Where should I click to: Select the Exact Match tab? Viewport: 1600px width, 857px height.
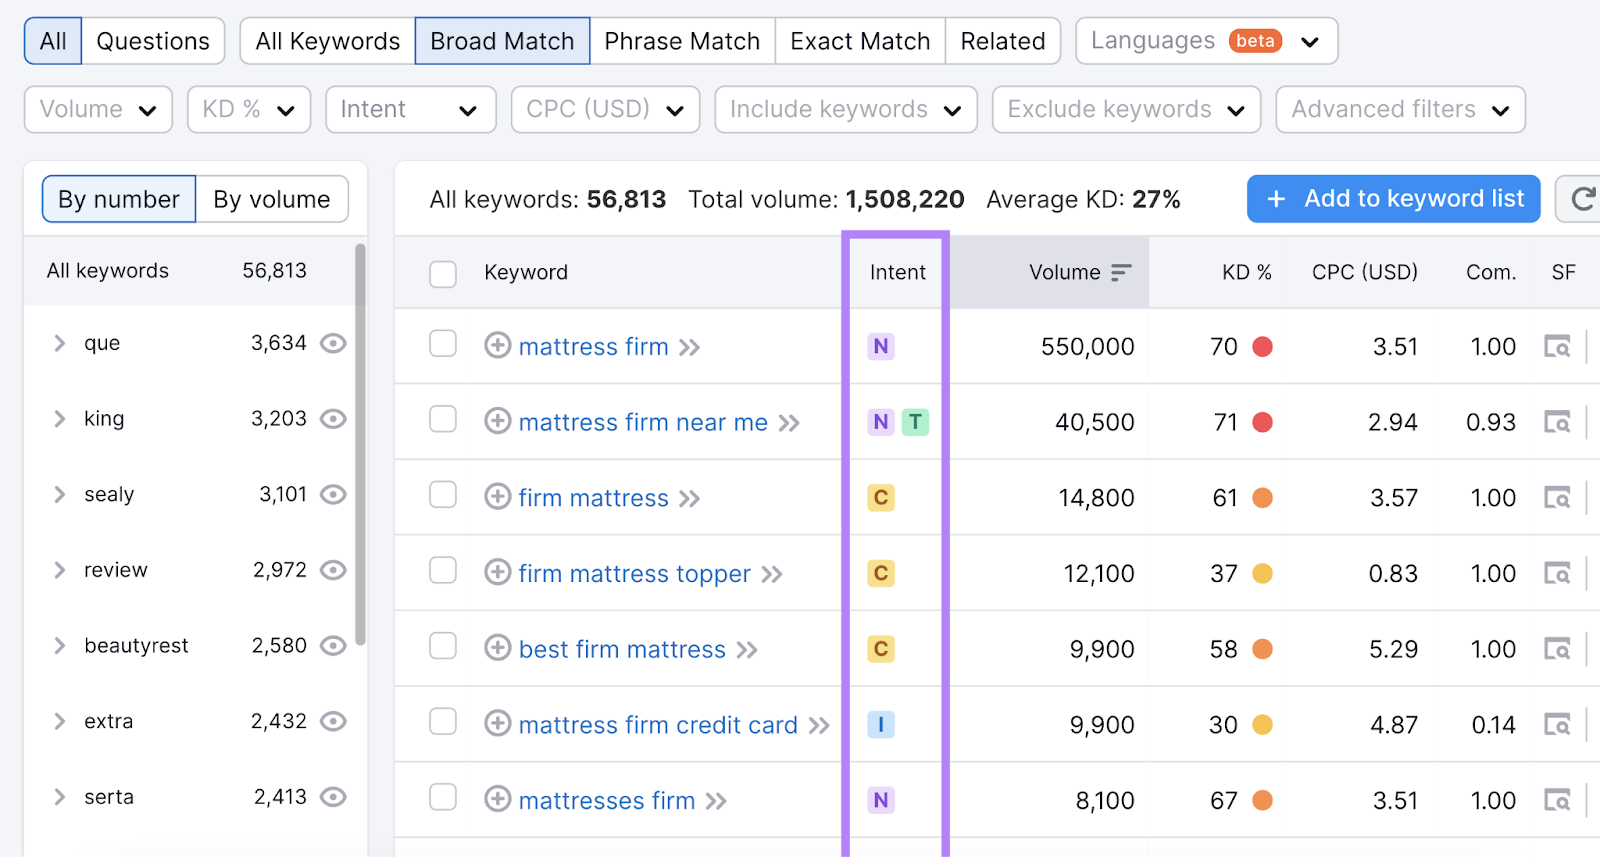[x=860, y=41]
